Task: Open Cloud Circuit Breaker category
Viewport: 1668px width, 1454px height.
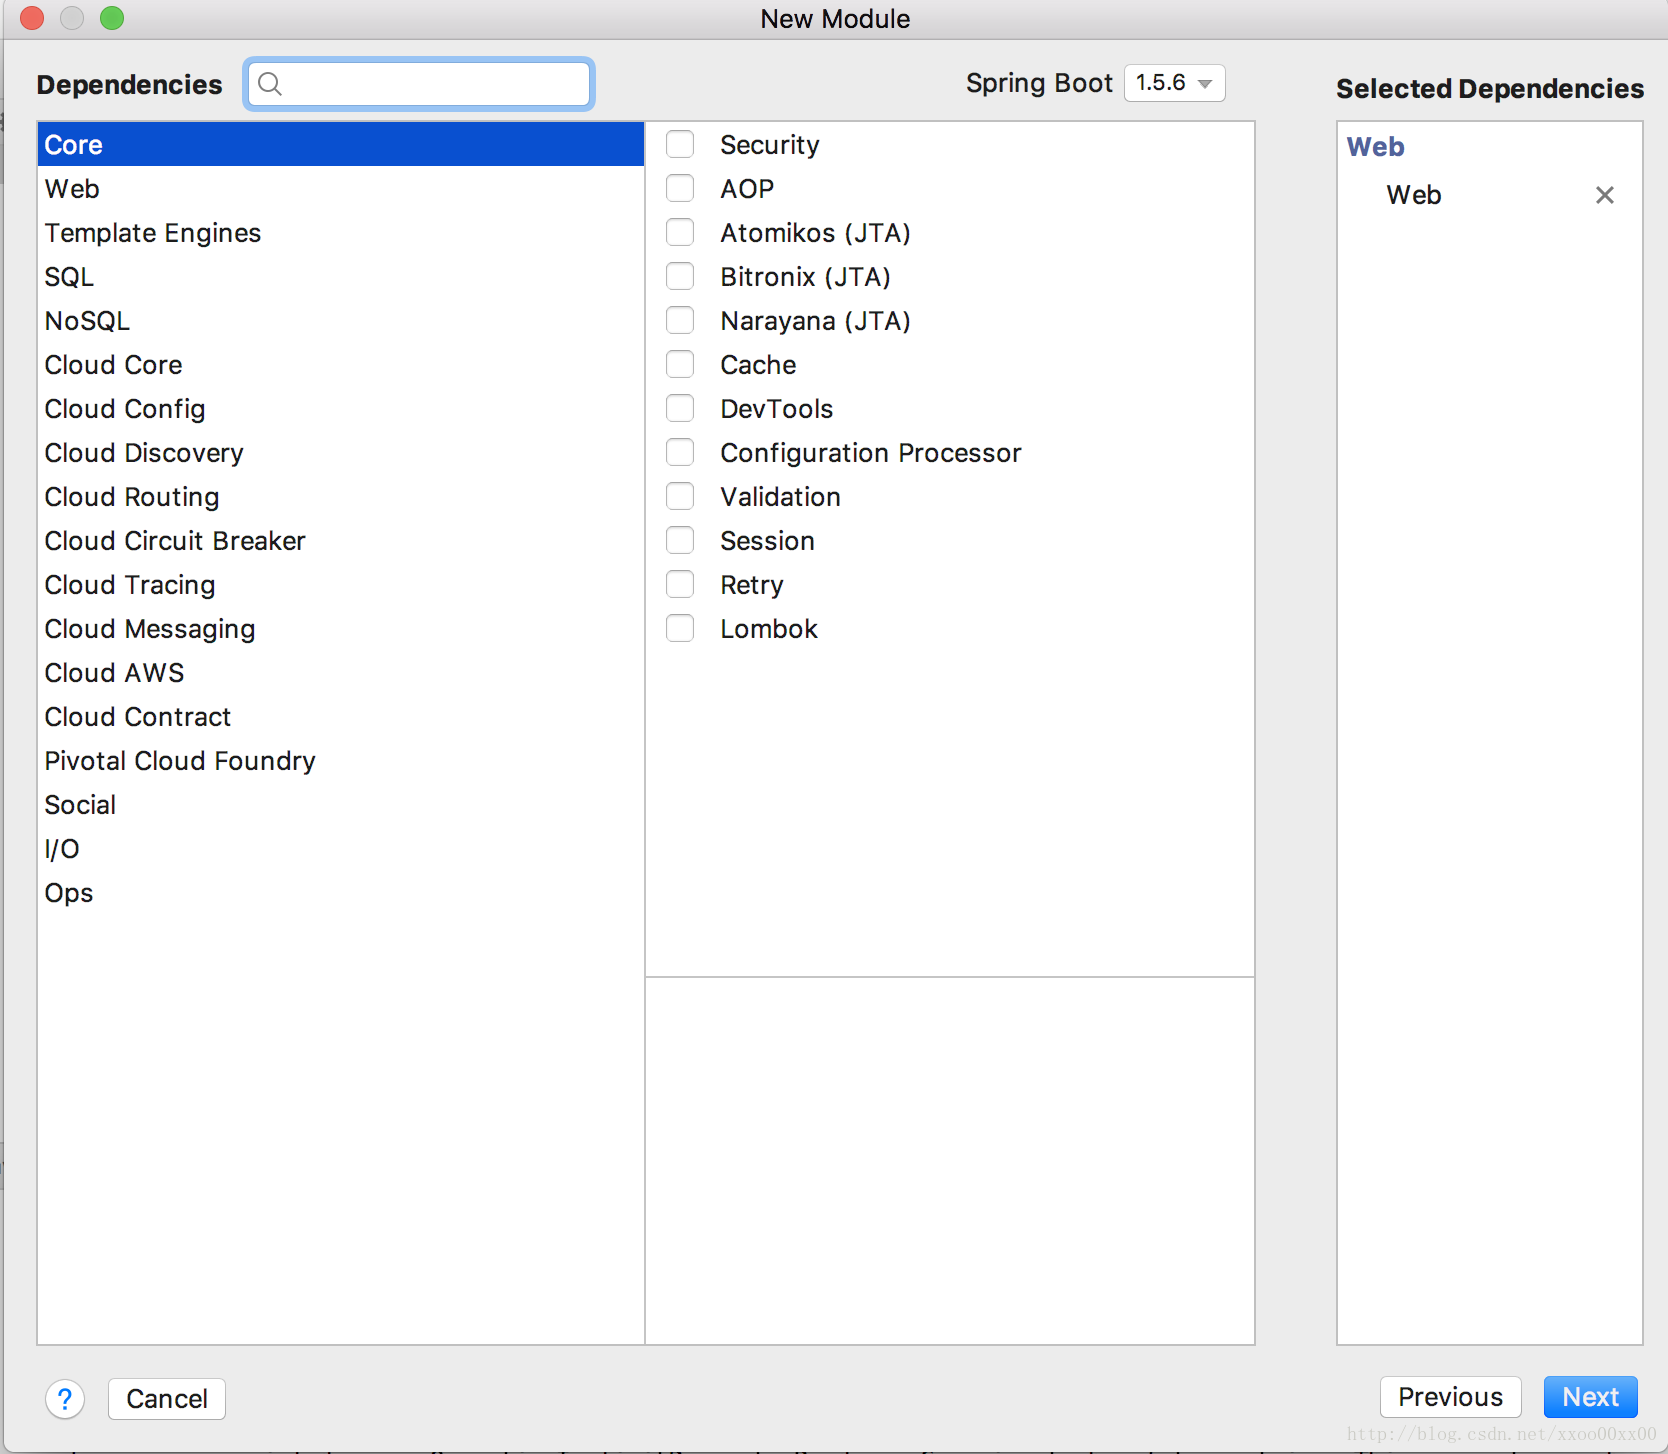Action: click(340, 540)
